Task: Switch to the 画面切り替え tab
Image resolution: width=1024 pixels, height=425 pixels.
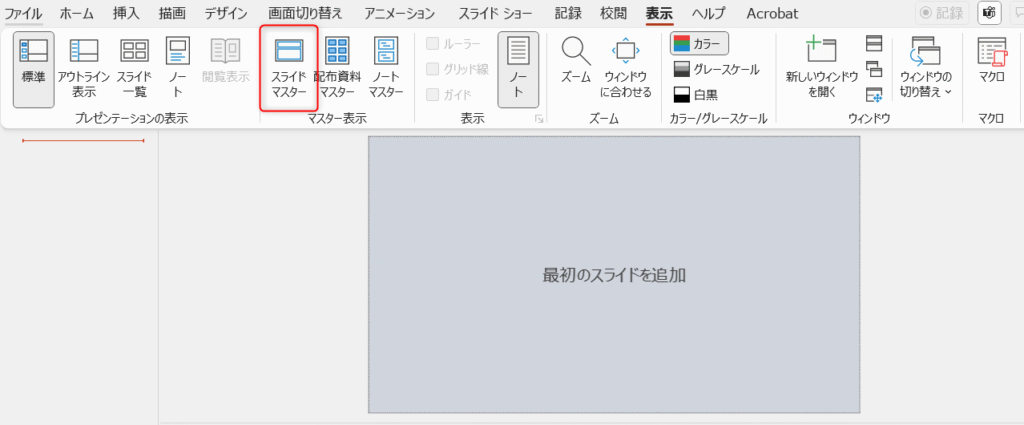Action: click(305, 13)
